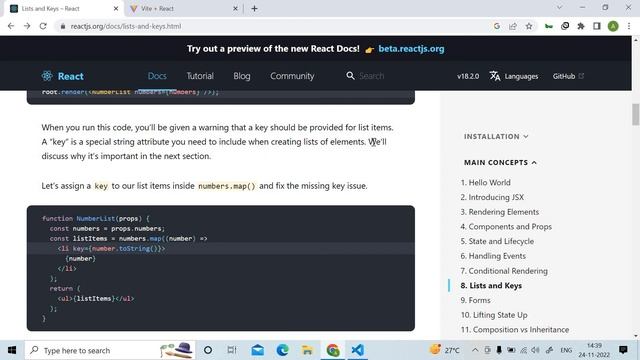Open the Blog navigation item
This screenshot has width=640, height=360.
click(242, 76)
